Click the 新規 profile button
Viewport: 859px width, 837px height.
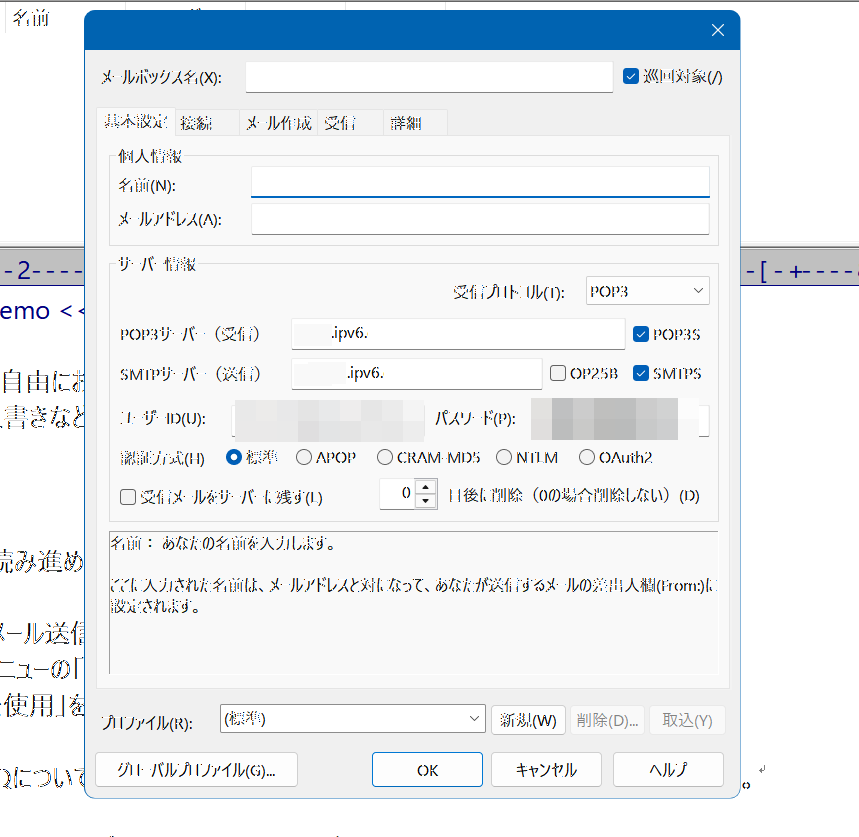coord(527,719)
